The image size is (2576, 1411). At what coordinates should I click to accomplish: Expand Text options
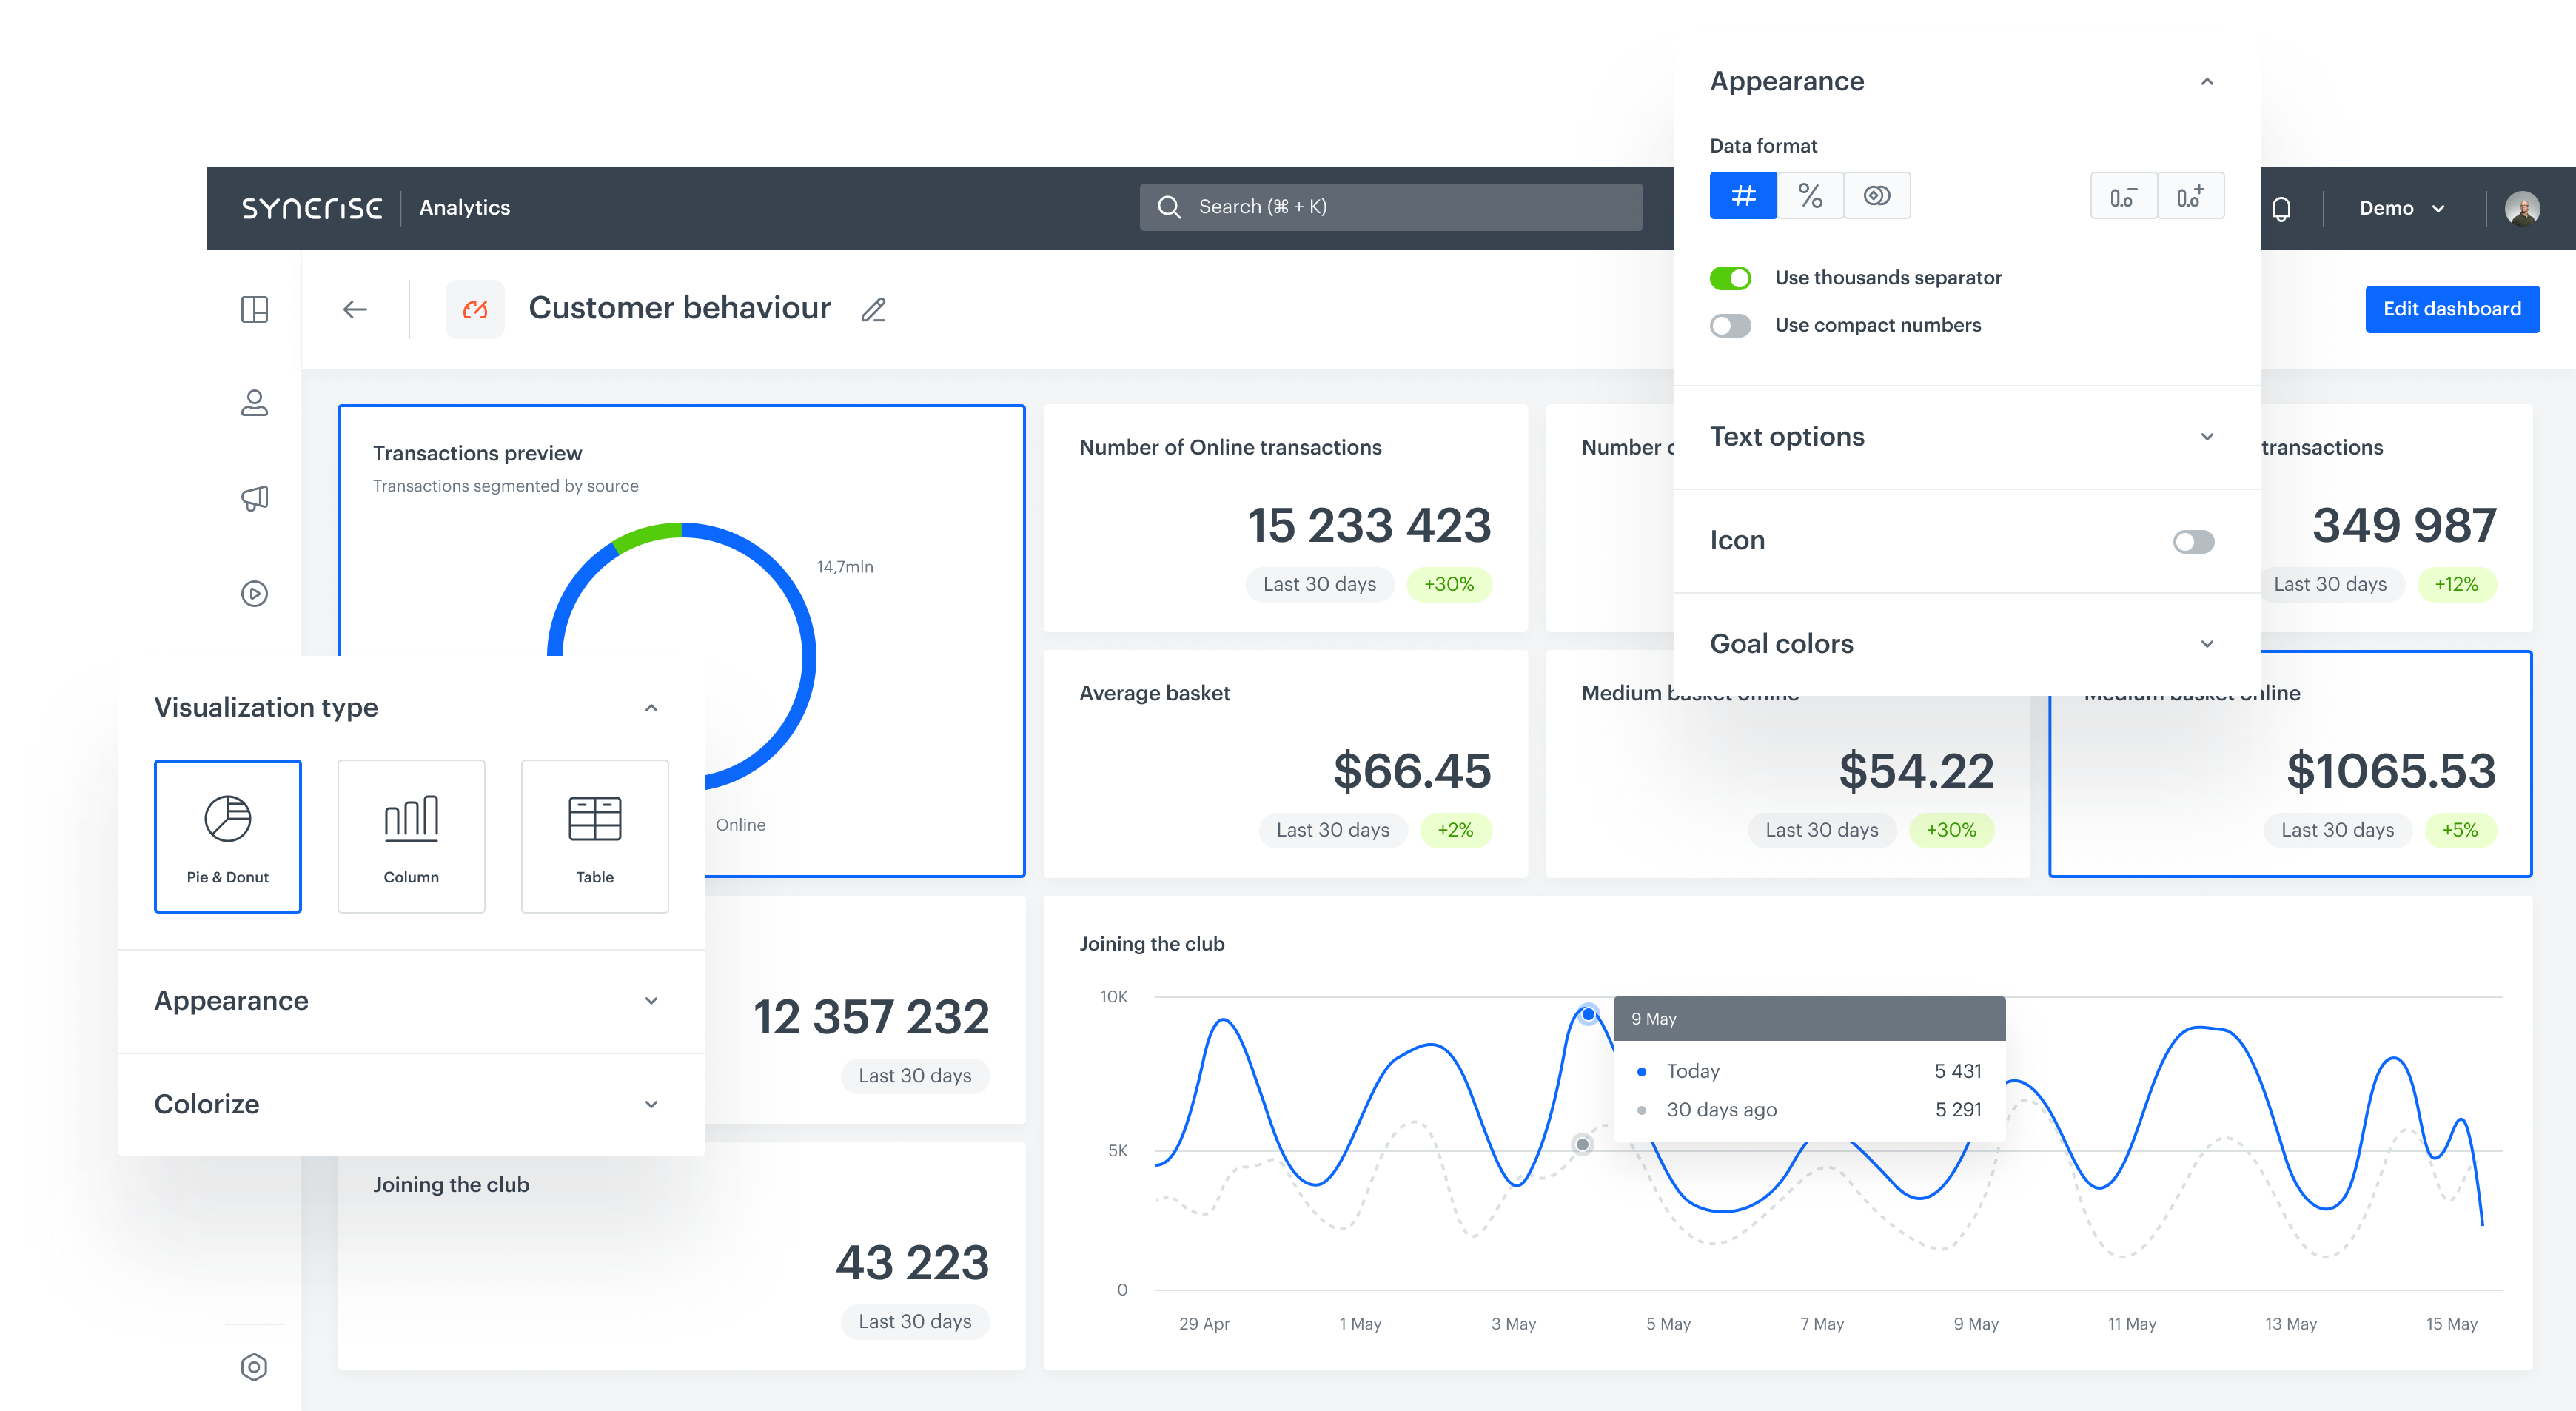2207,436
